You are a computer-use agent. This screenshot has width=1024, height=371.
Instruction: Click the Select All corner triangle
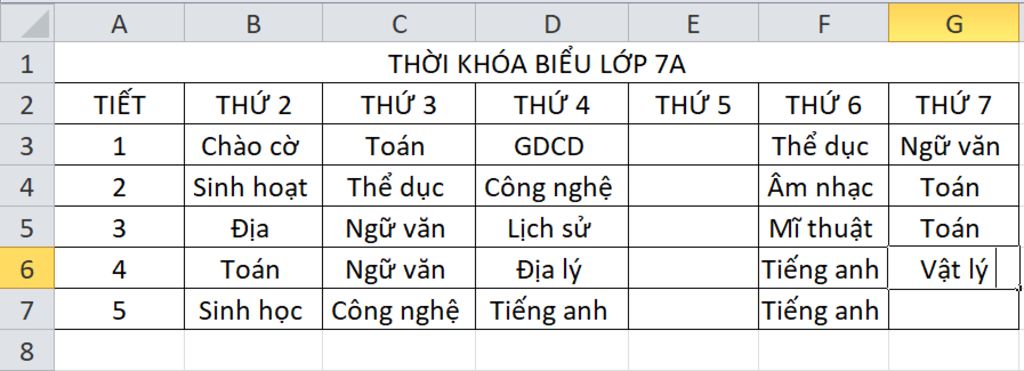(27, 24)
